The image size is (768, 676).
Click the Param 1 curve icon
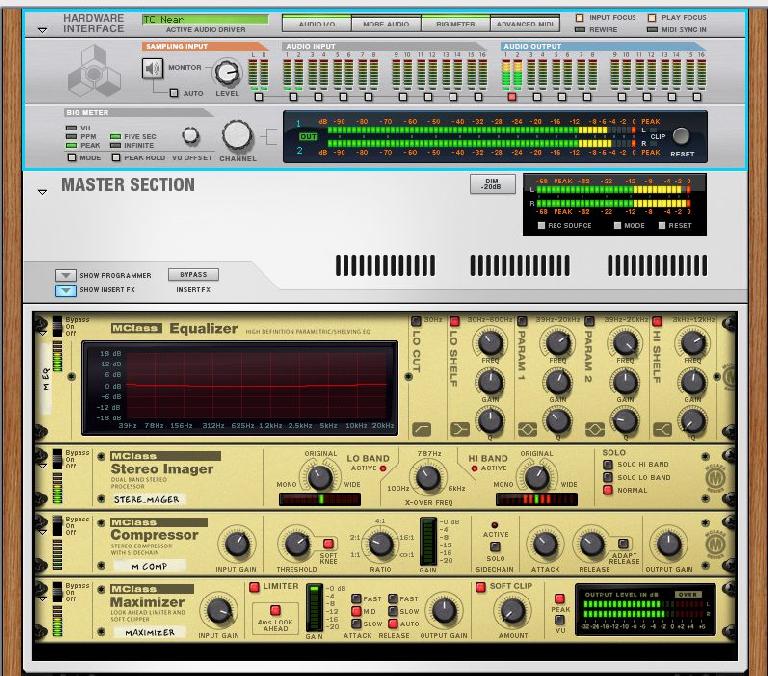[x=528, y=430]
